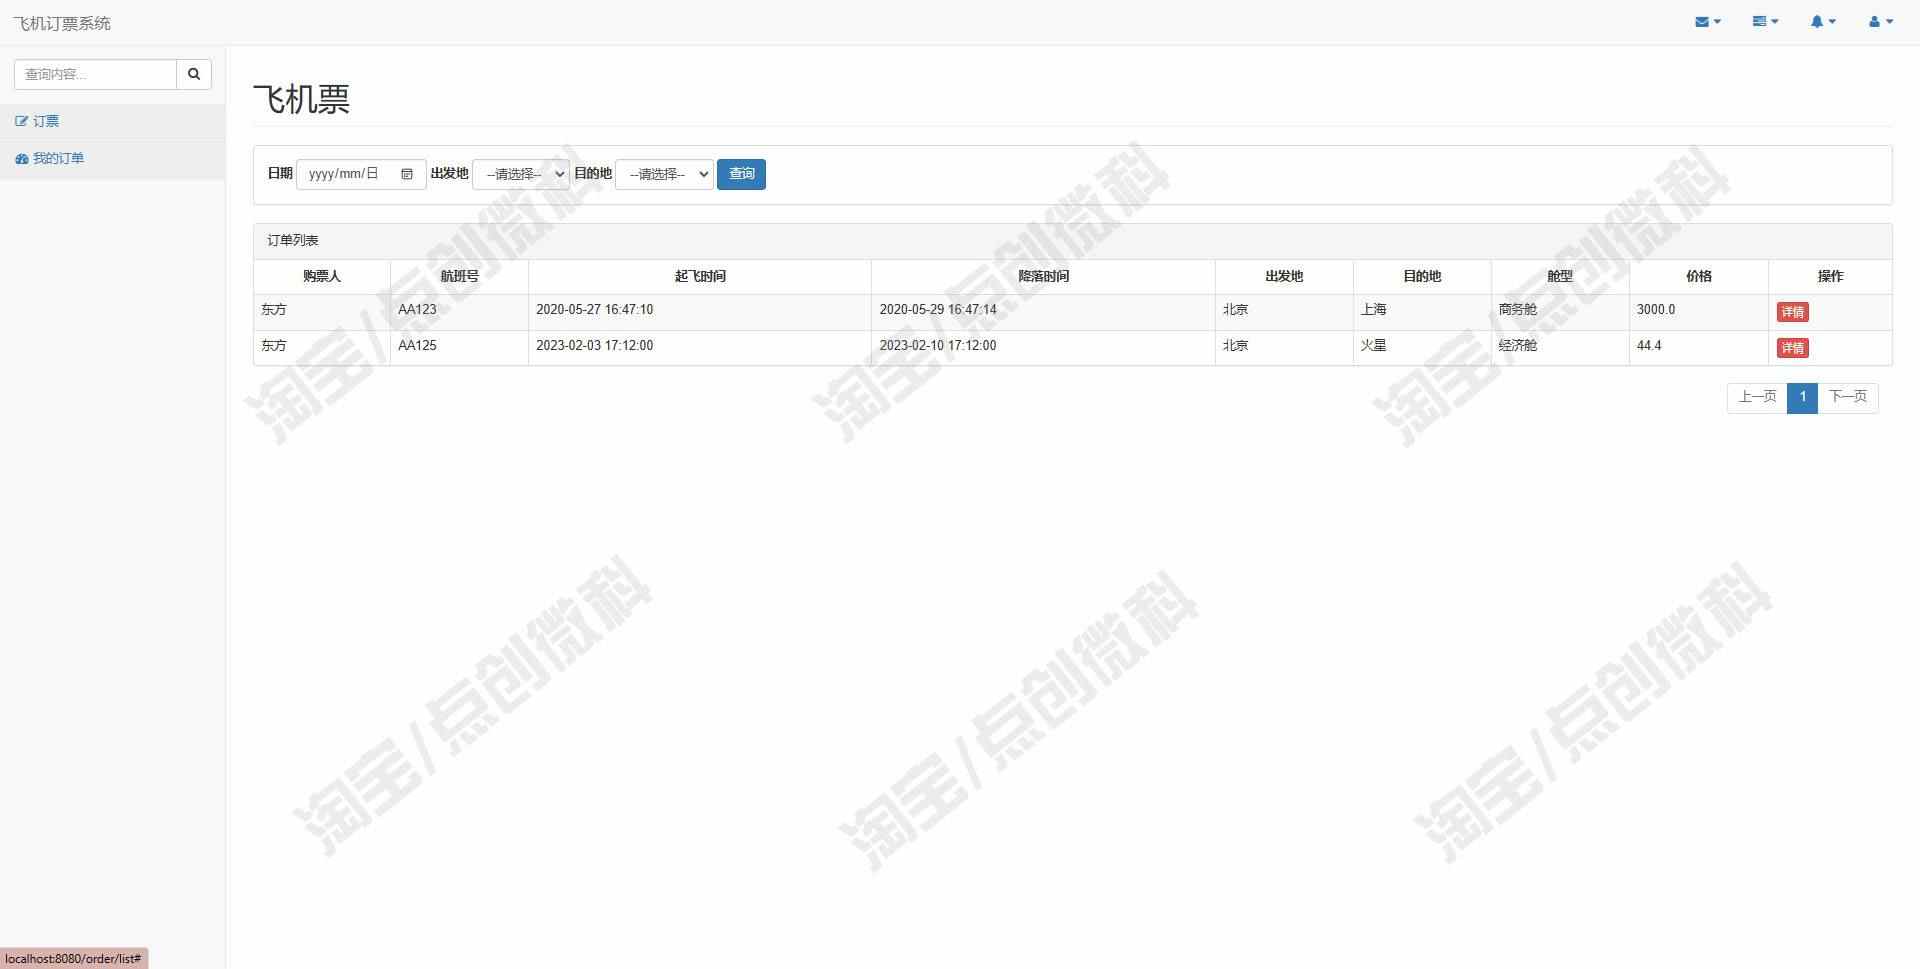Focus the 日期 date input field

[361, 174]
